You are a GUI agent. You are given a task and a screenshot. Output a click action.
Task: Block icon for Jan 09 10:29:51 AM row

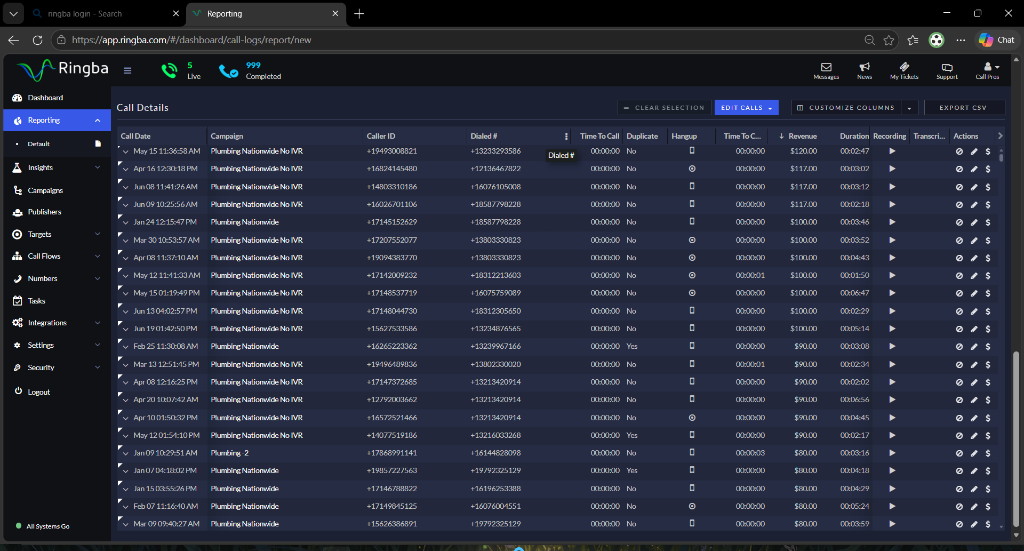[x=959, y=453]
